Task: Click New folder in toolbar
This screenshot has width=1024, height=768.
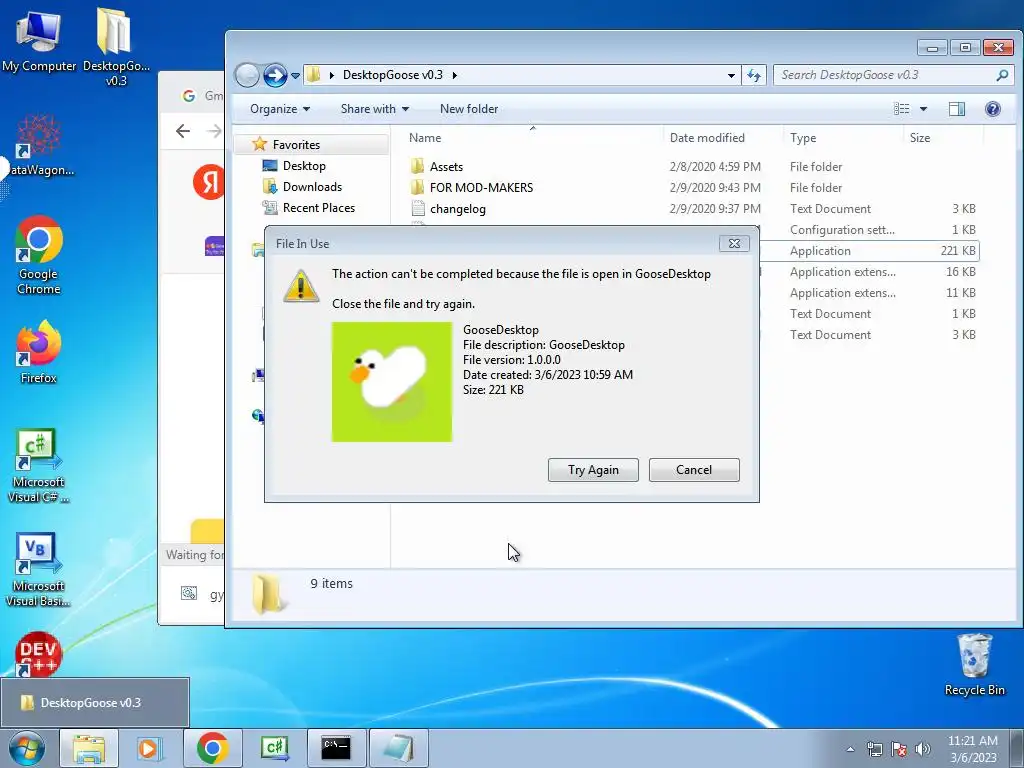Action: (x=469, y=109)
